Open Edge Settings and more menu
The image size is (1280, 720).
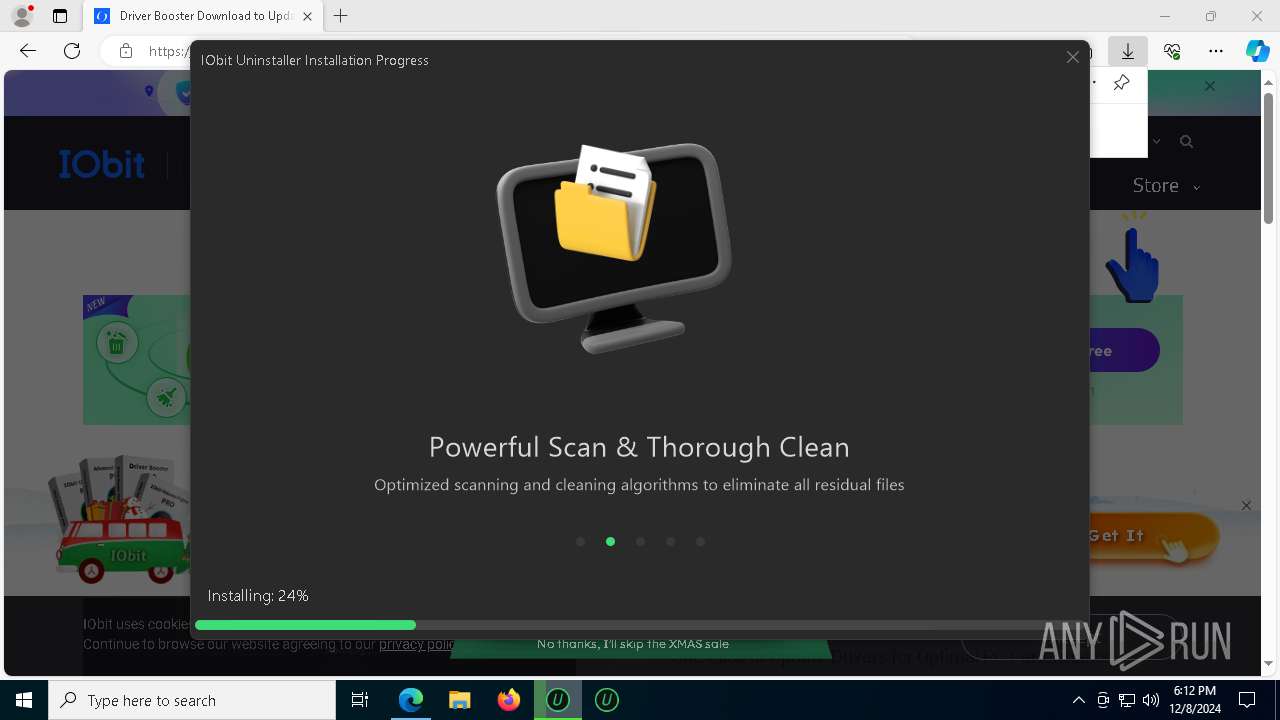coord(1216,51)
